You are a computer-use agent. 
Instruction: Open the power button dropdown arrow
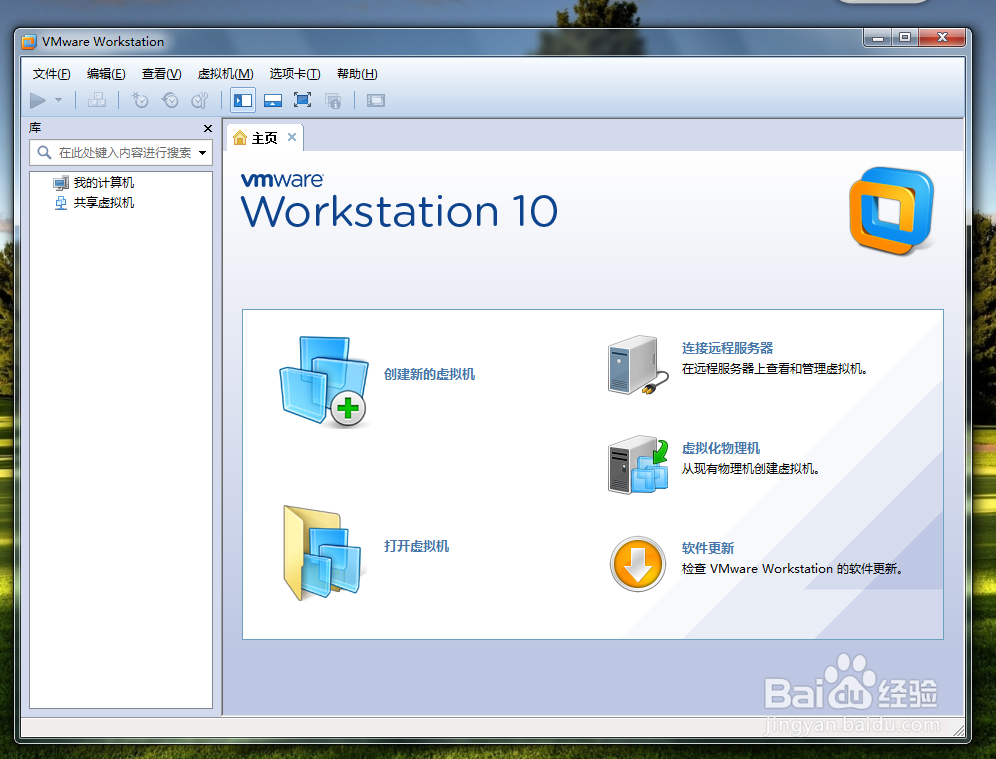[x=58, y=100]
